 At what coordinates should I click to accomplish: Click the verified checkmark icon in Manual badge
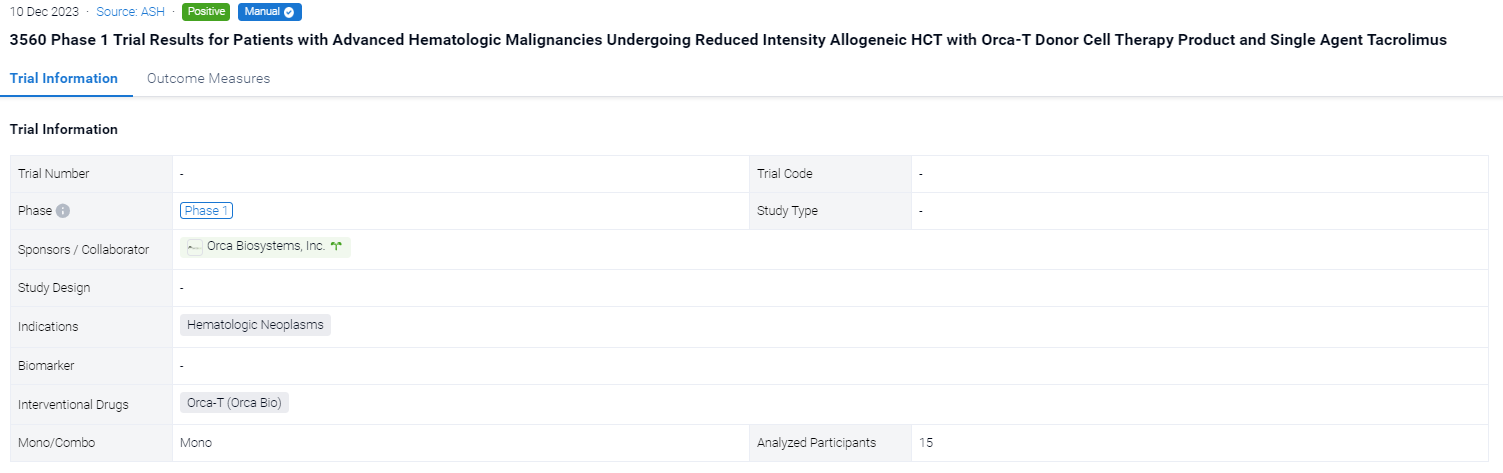click(289, 12)
